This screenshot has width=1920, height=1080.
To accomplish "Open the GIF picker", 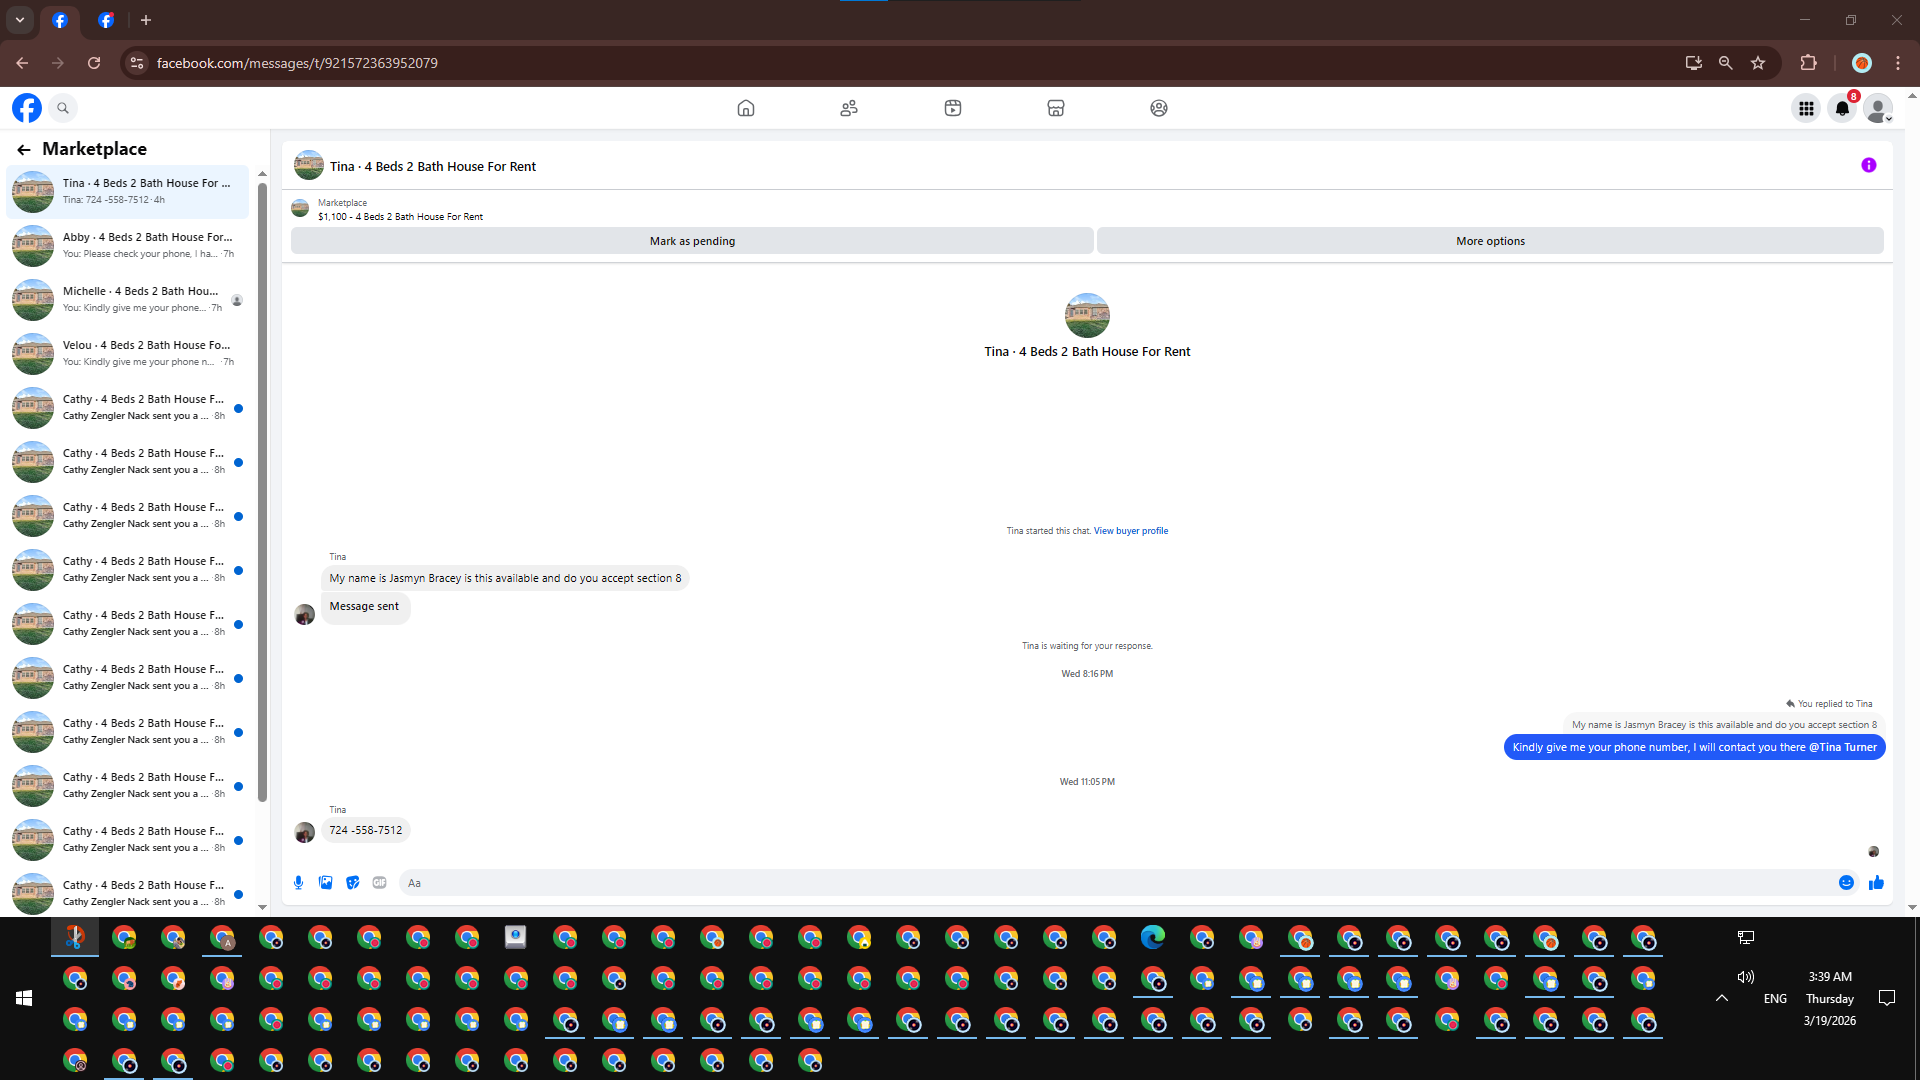I will point(379,882).
